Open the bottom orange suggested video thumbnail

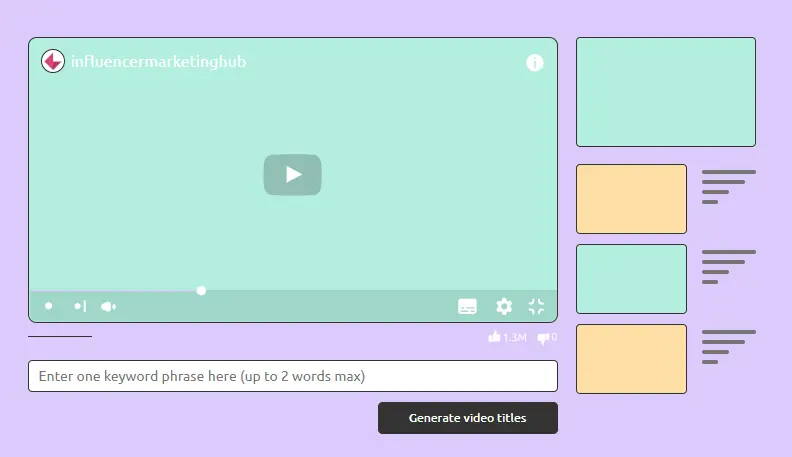click(x=631, y=359)
